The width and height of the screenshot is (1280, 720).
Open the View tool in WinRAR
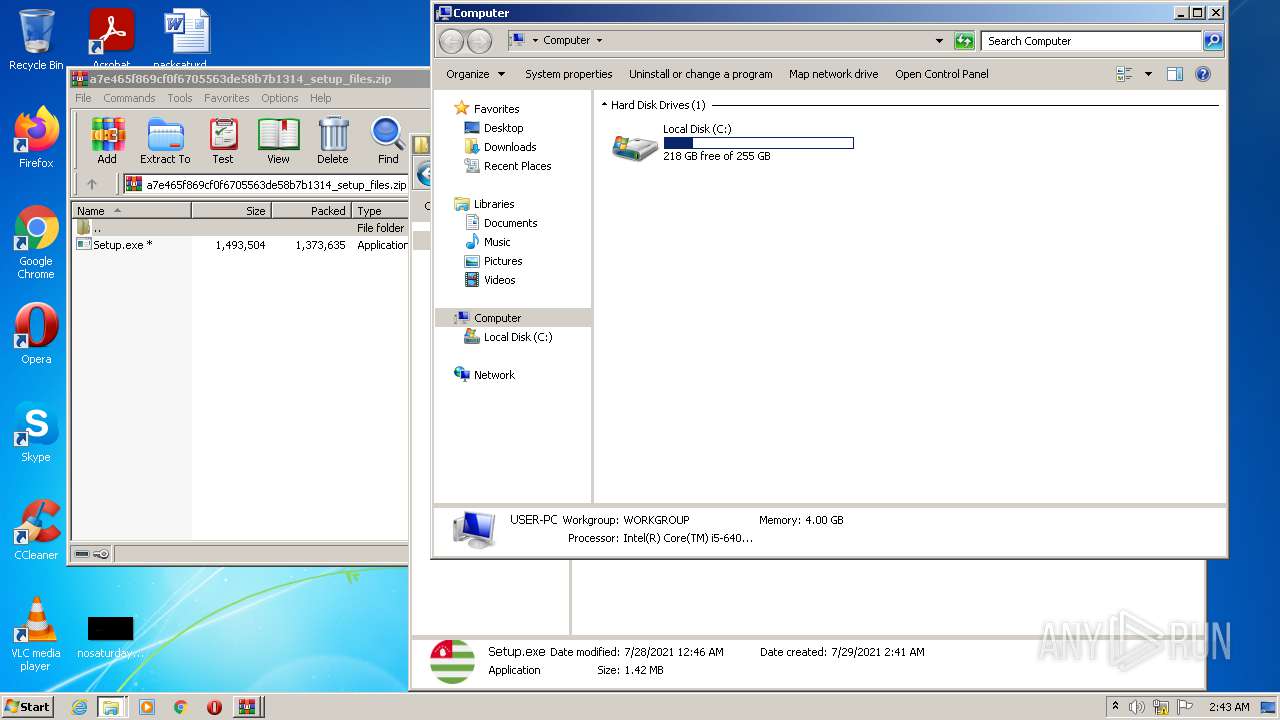click(278, 141)
